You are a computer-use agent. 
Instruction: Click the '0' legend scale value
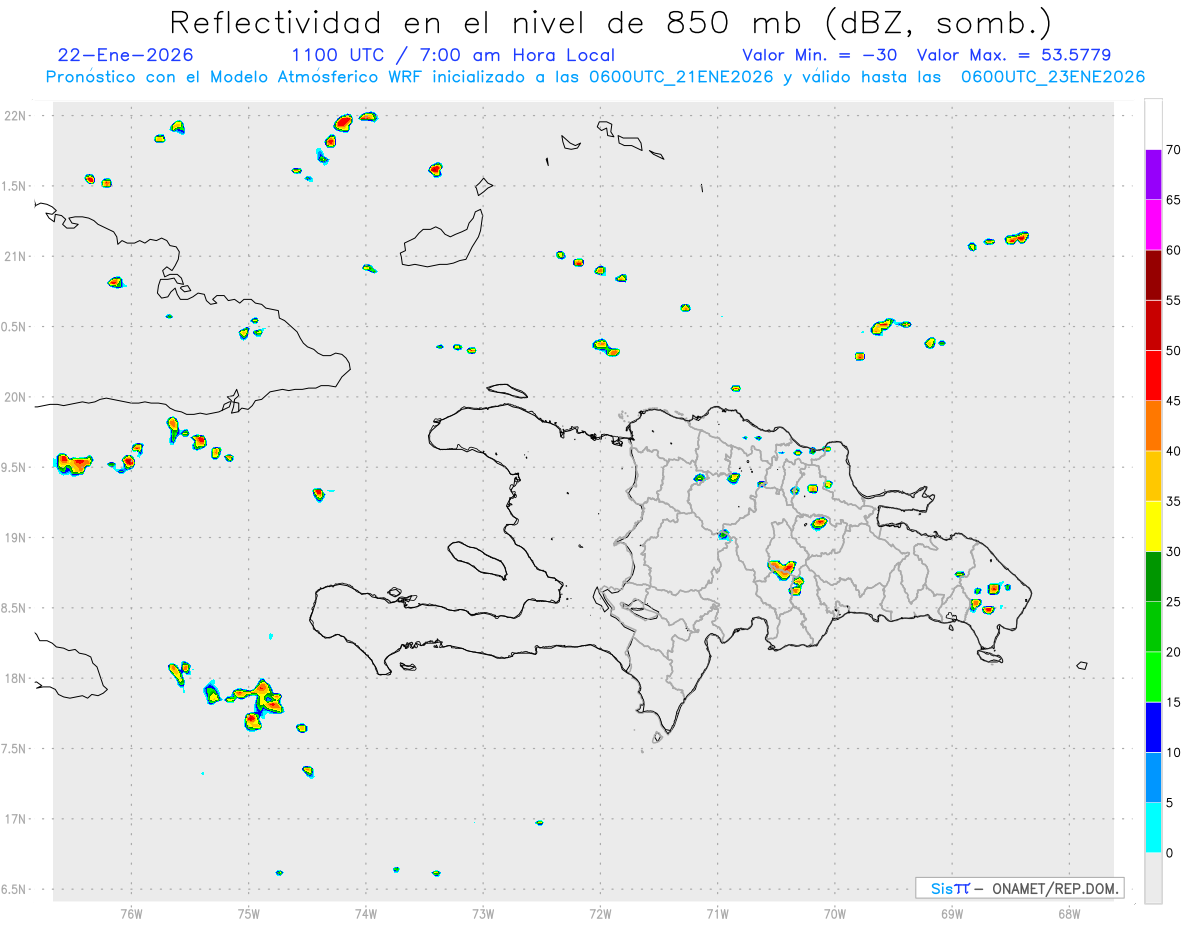1169,853
